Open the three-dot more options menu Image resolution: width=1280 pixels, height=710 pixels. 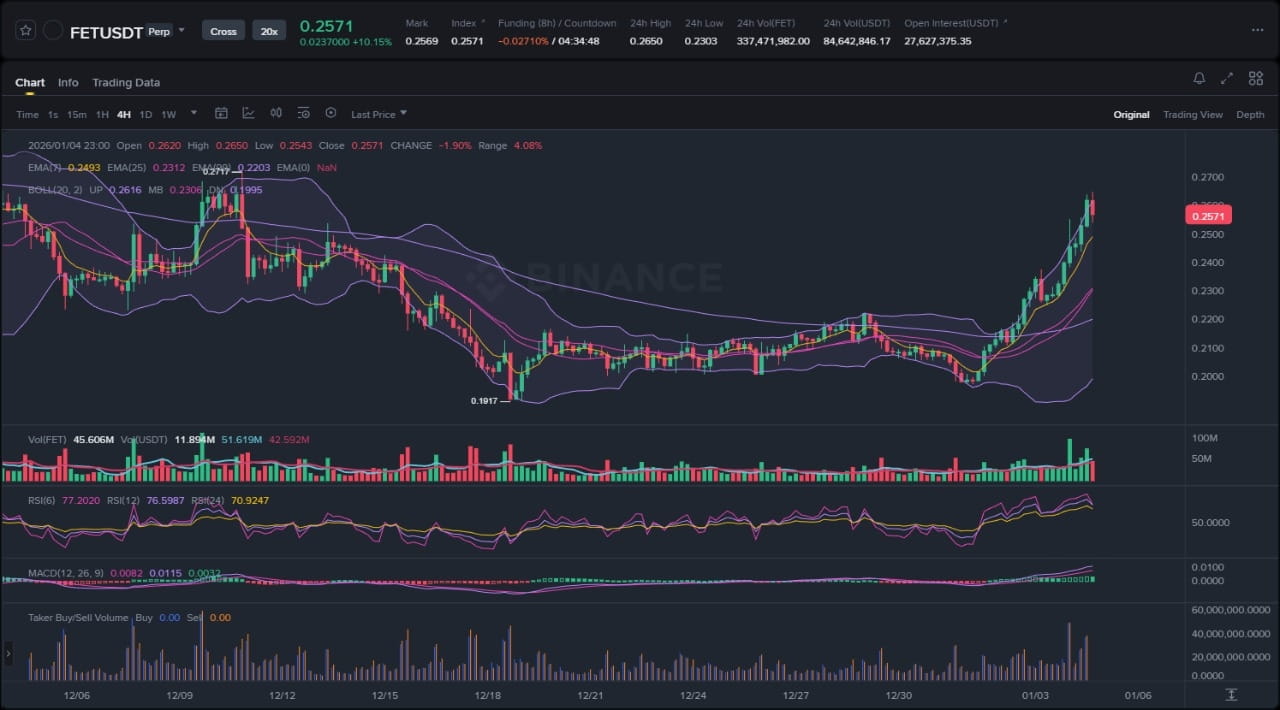pos(1257,30)
